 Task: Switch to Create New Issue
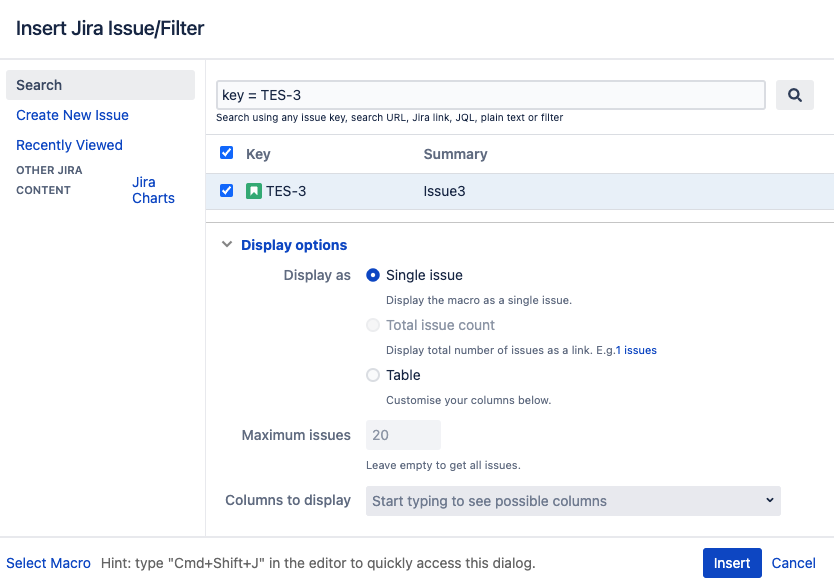(72, 115)
